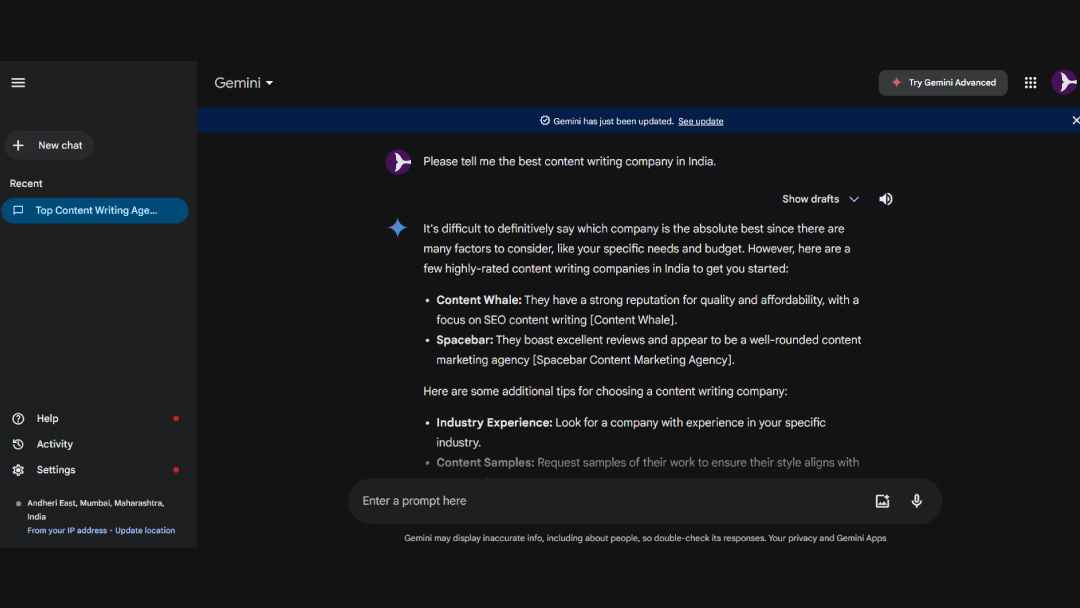Screen dimensions: 1080x608
Task: Upload an image with the image icon
Action: (882, 501)
